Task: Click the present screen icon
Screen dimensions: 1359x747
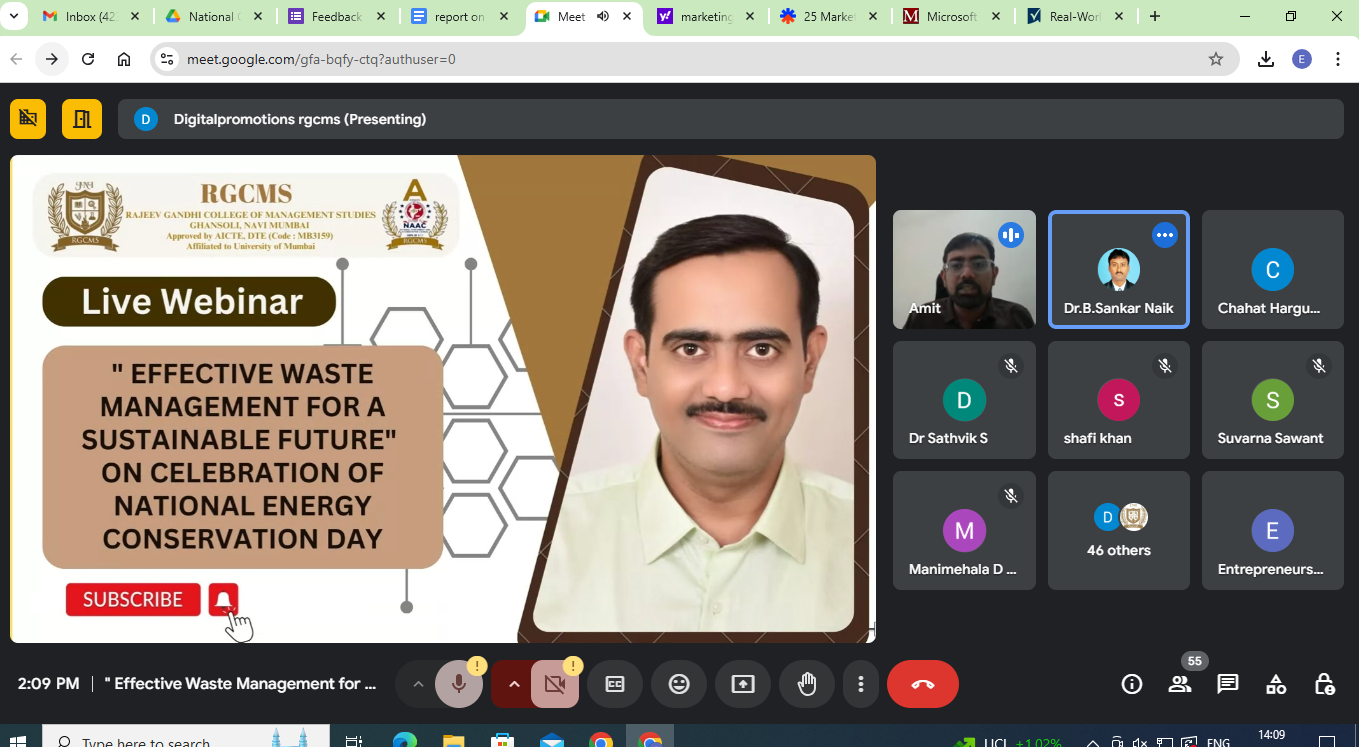Action: (x=743, y=684)
